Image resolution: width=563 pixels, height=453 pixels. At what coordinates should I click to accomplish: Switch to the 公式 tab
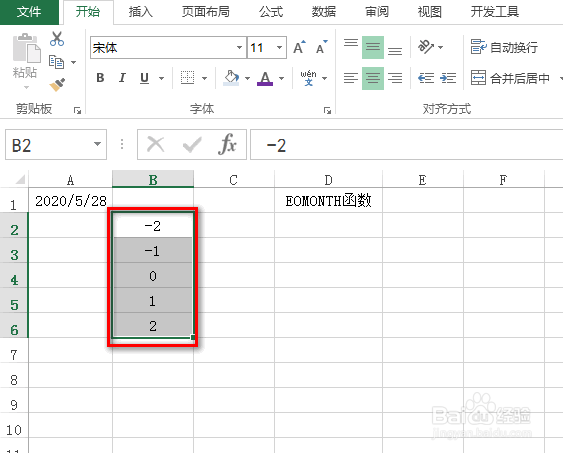click(x=271, y=12)
